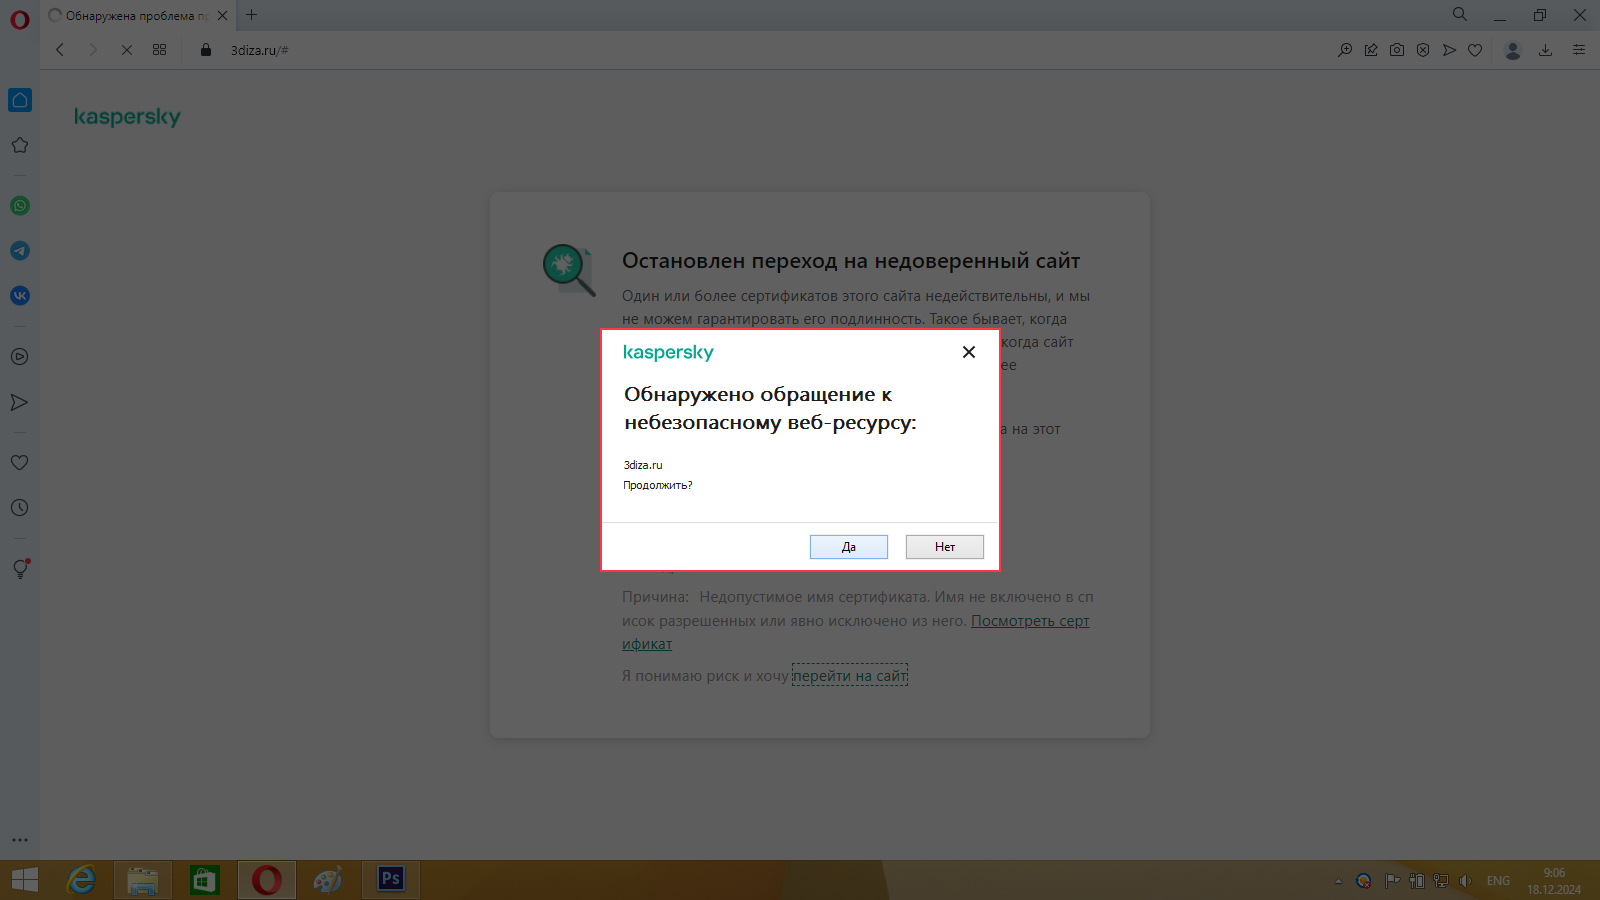Open a new tab with plus button
Viewport: 1600px width, 900px height.
click(x=252, y=15)
